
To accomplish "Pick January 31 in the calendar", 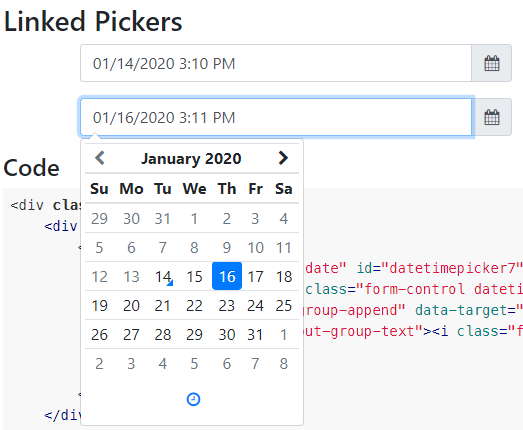I will pyautogui.click(x=255, y=334).
